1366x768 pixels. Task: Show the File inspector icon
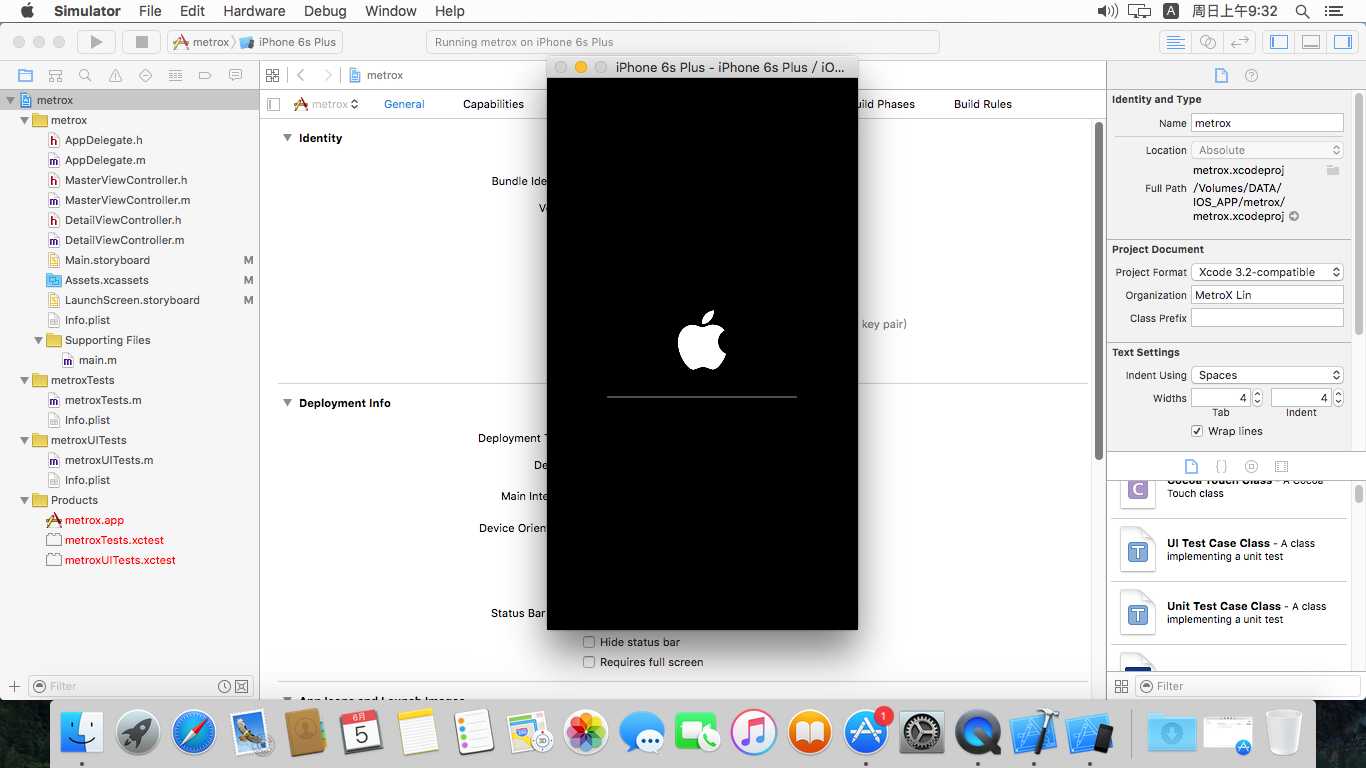(1221, 75)
